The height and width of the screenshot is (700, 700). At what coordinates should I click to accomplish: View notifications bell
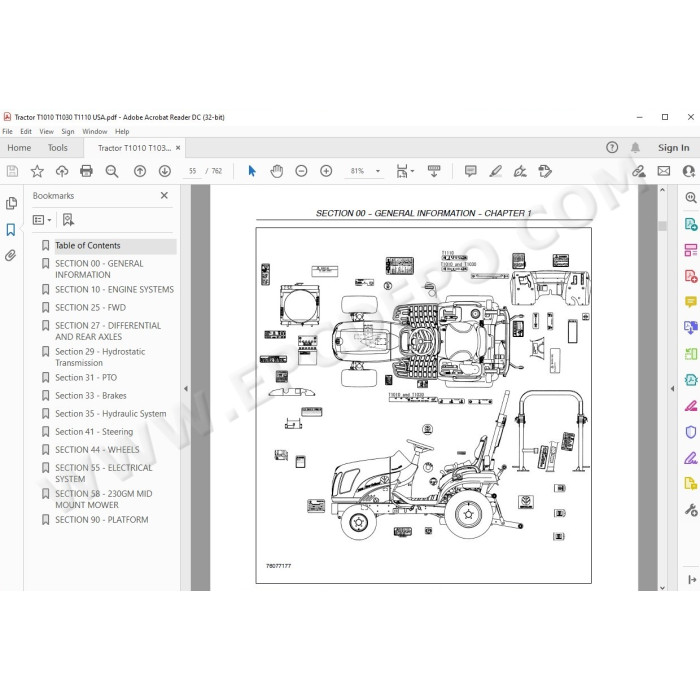pyautogui.click(x=635, y=147)
